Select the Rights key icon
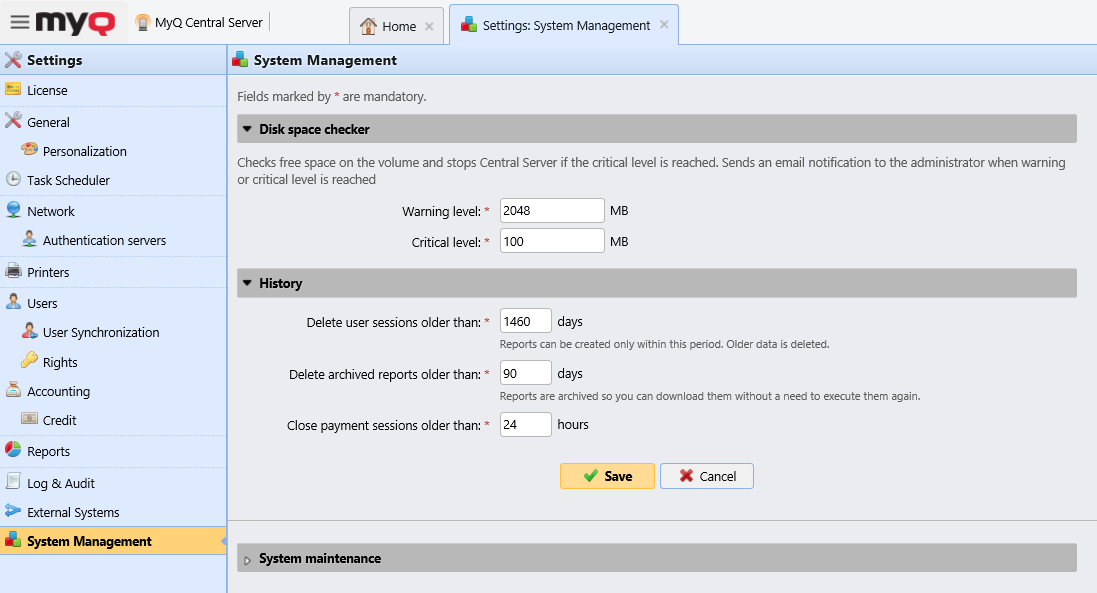 (x=30, y=361)
